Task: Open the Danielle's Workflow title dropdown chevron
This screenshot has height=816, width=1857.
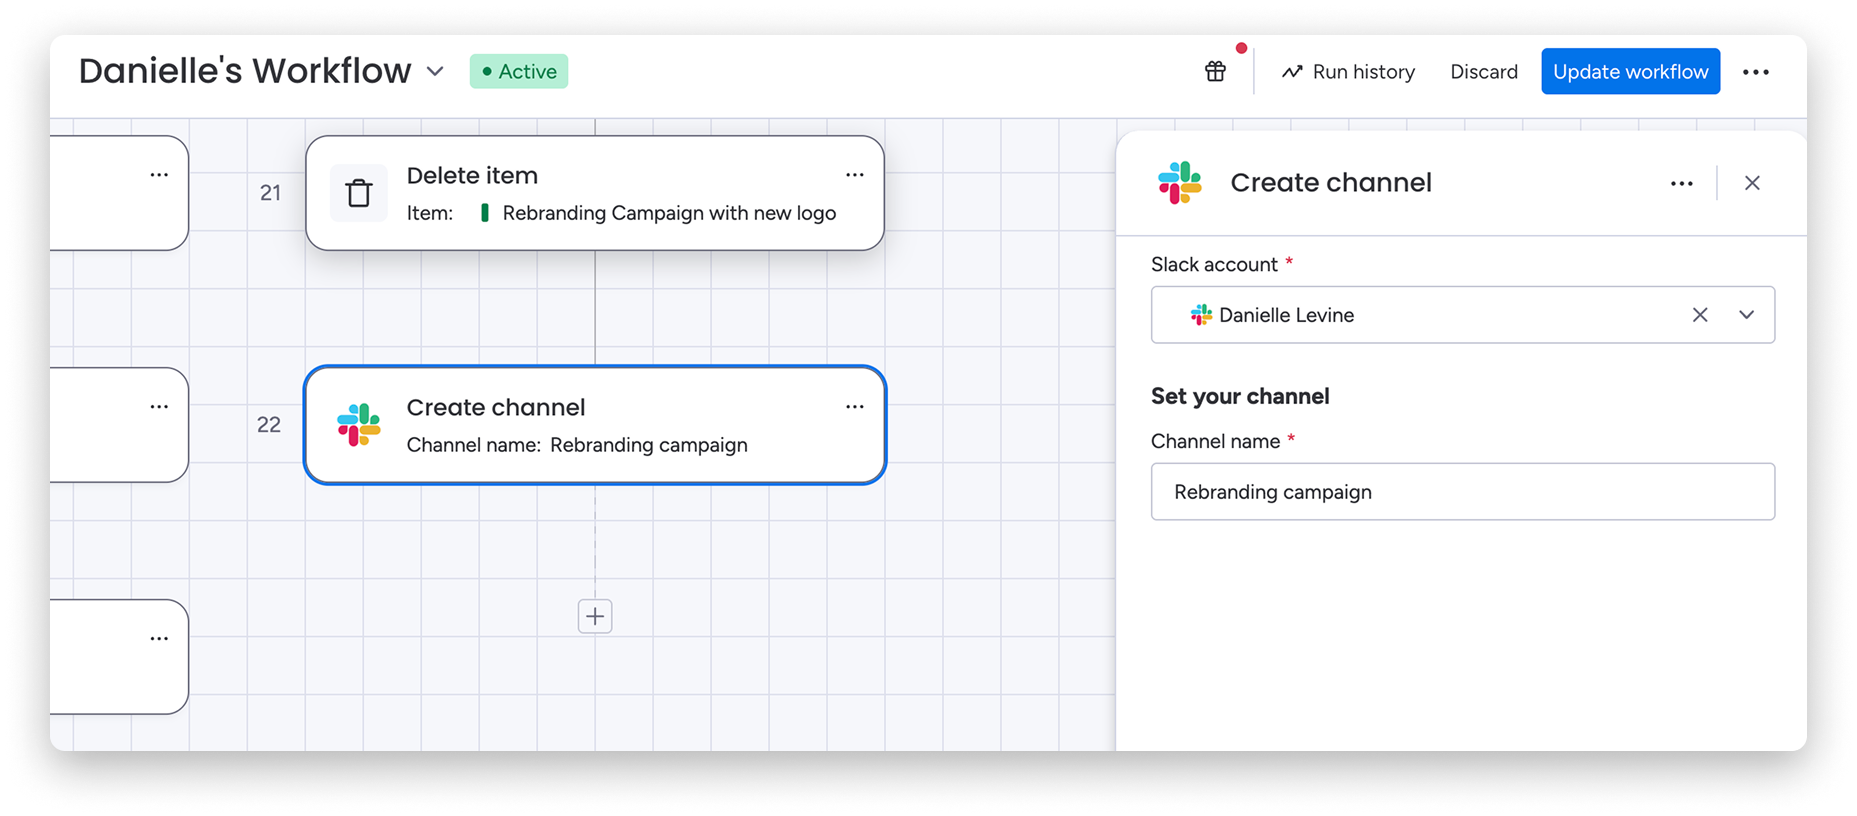Action: click(435, 72)
